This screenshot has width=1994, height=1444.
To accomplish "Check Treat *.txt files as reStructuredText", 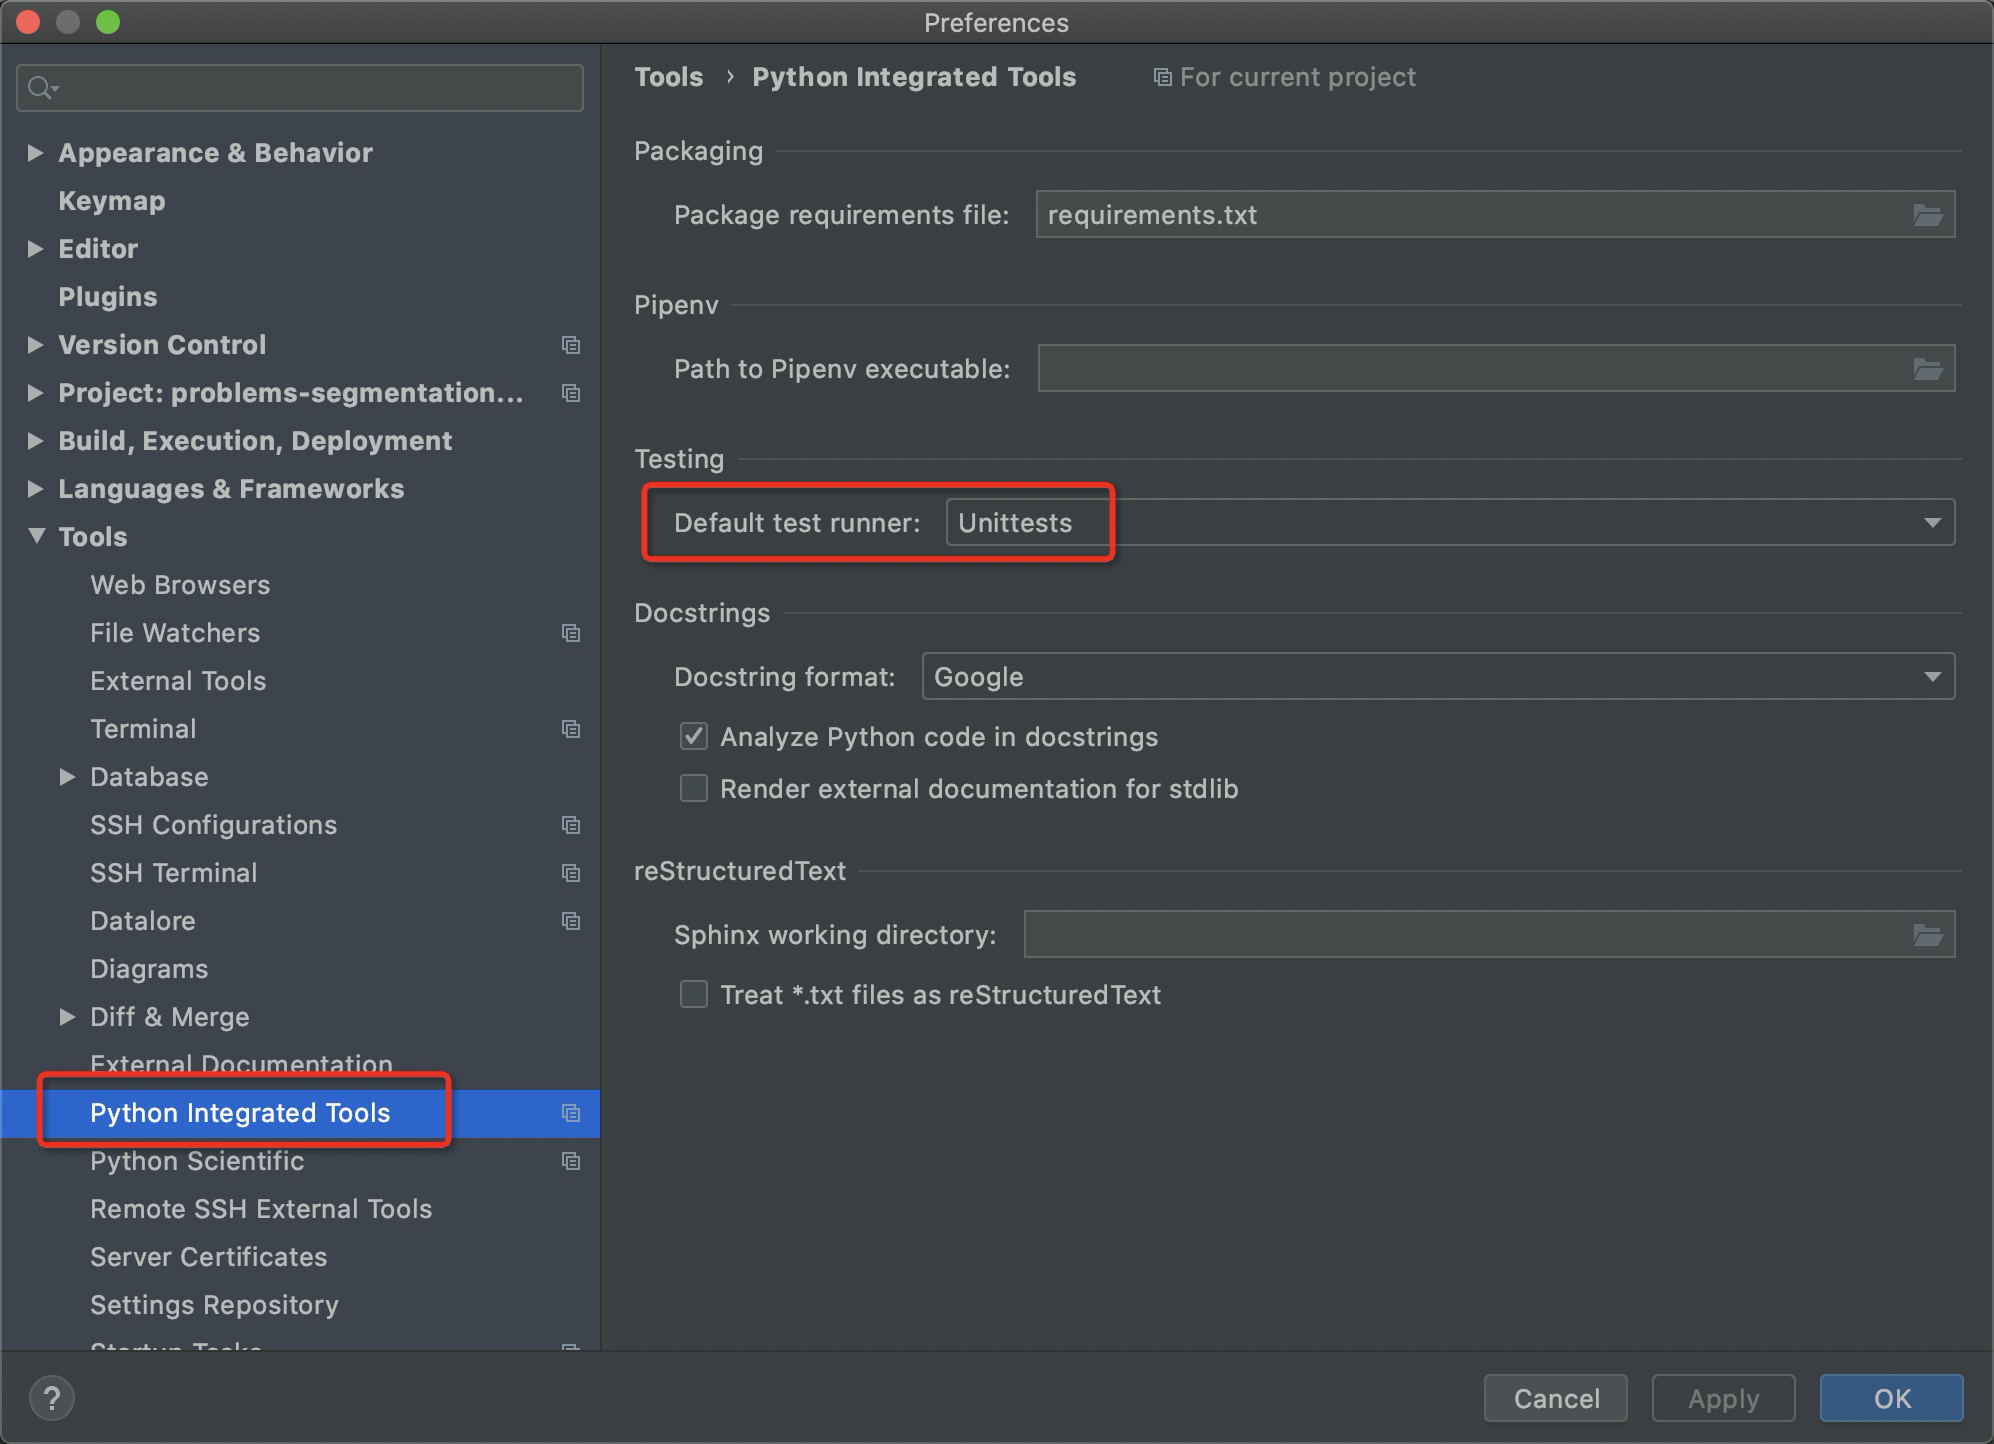I will click(693, 994).
